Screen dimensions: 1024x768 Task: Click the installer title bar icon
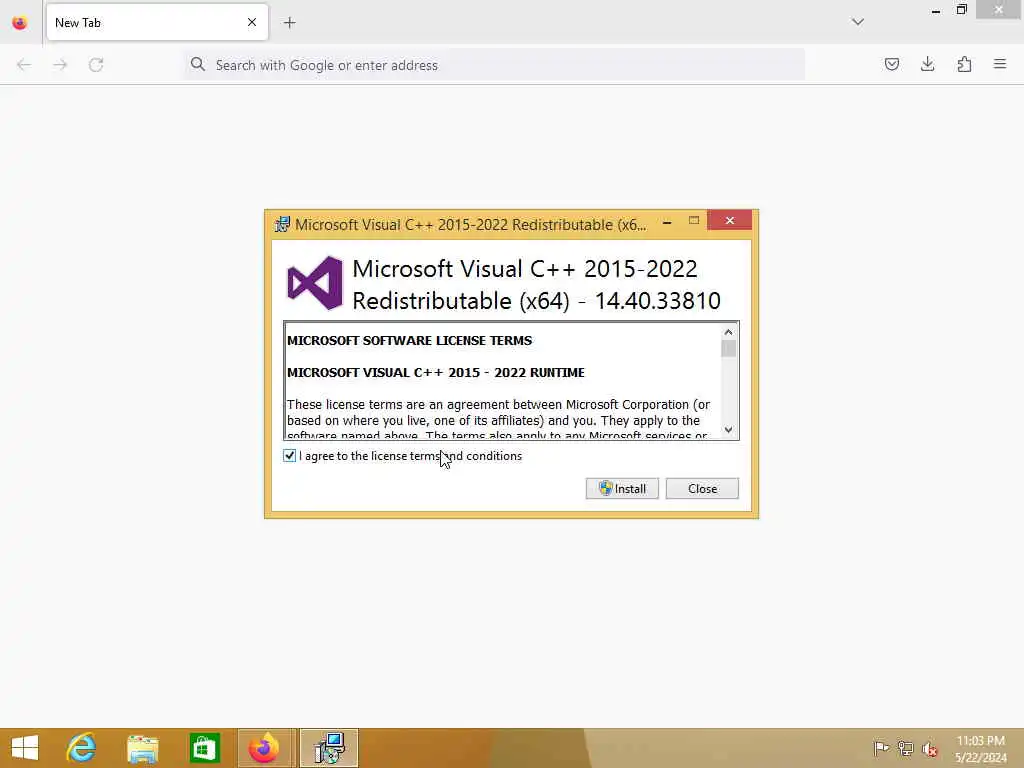click(x=282, y=224)
